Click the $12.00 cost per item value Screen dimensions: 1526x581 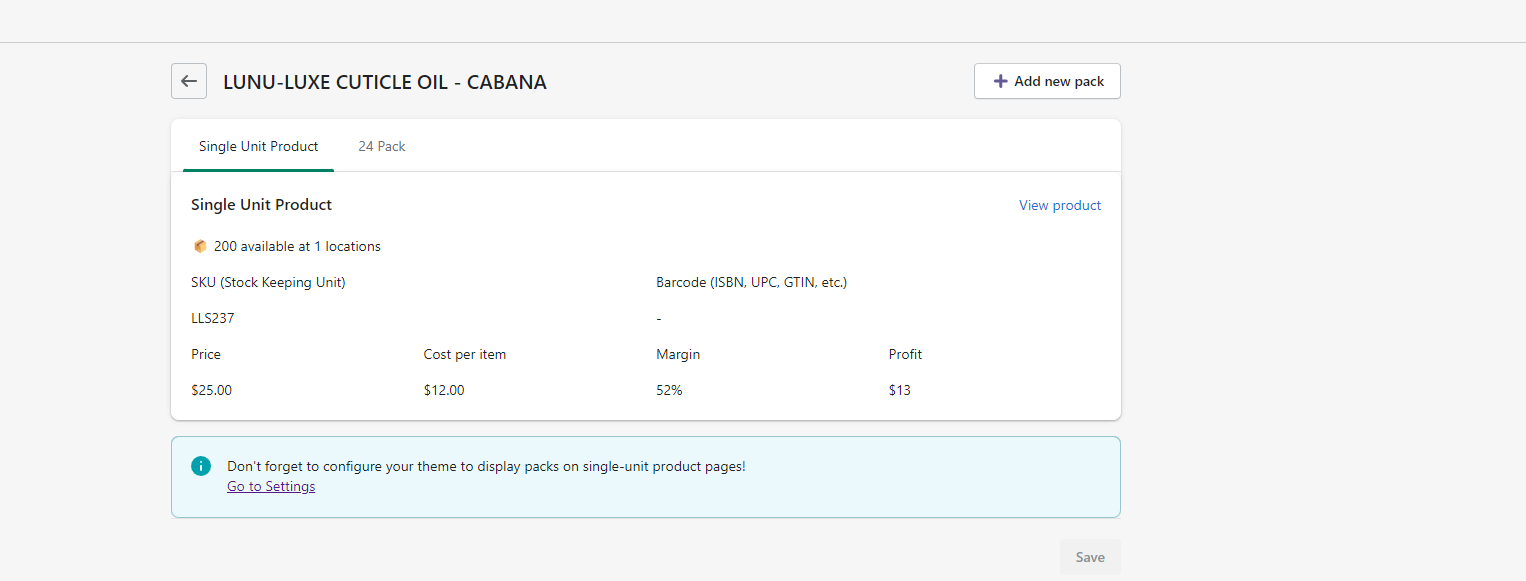[x=444, y=390]
